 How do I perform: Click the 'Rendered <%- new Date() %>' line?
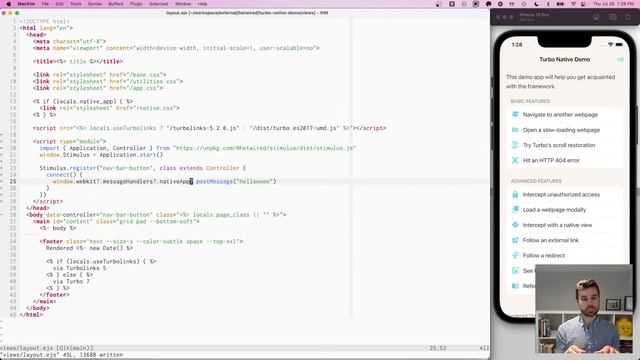pos(89,248)
